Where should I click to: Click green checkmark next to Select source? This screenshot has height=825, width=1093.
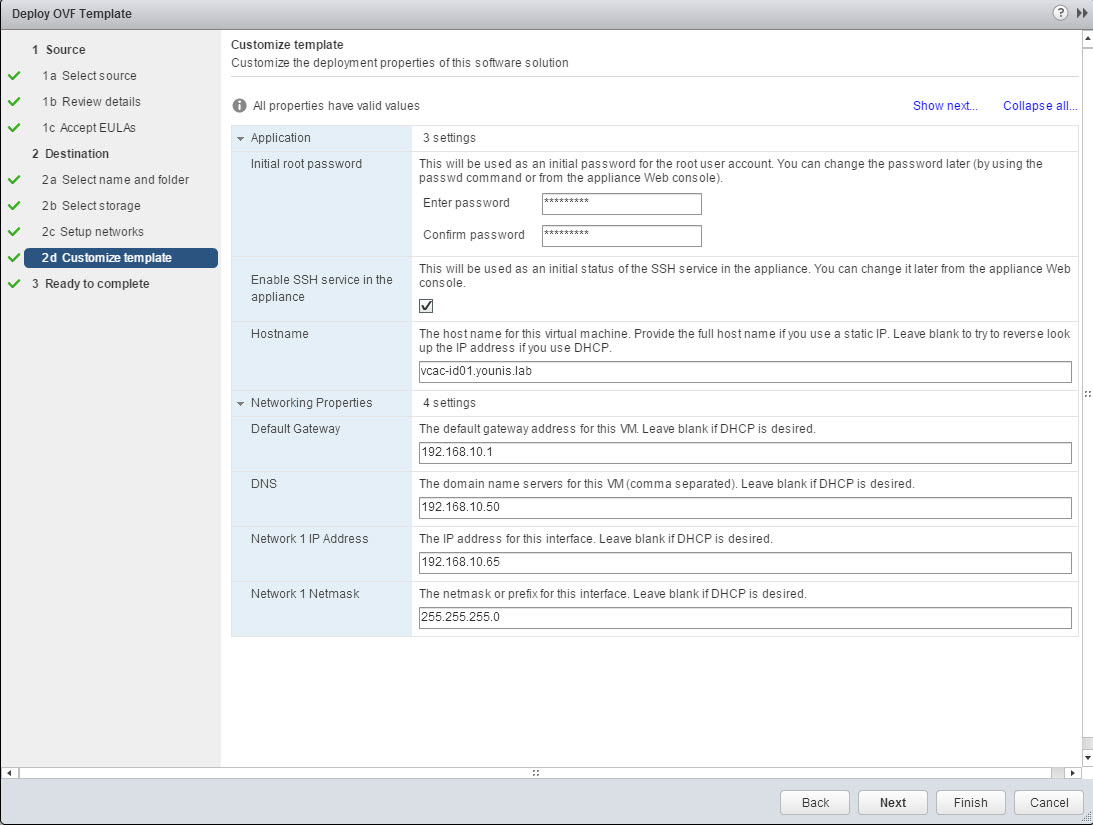click(14, 76)
